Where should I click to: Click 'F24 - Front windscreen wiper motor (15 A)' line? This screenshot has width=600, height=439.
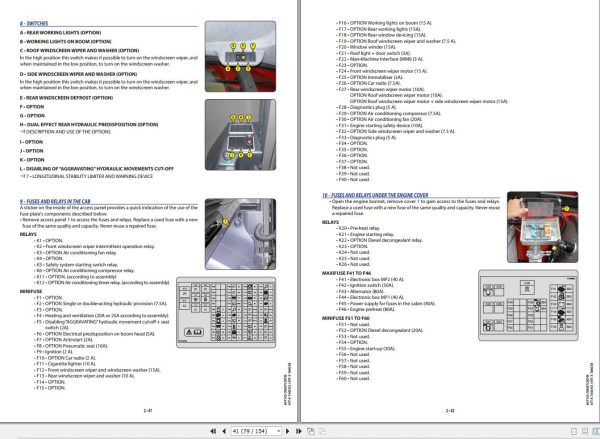382,71
